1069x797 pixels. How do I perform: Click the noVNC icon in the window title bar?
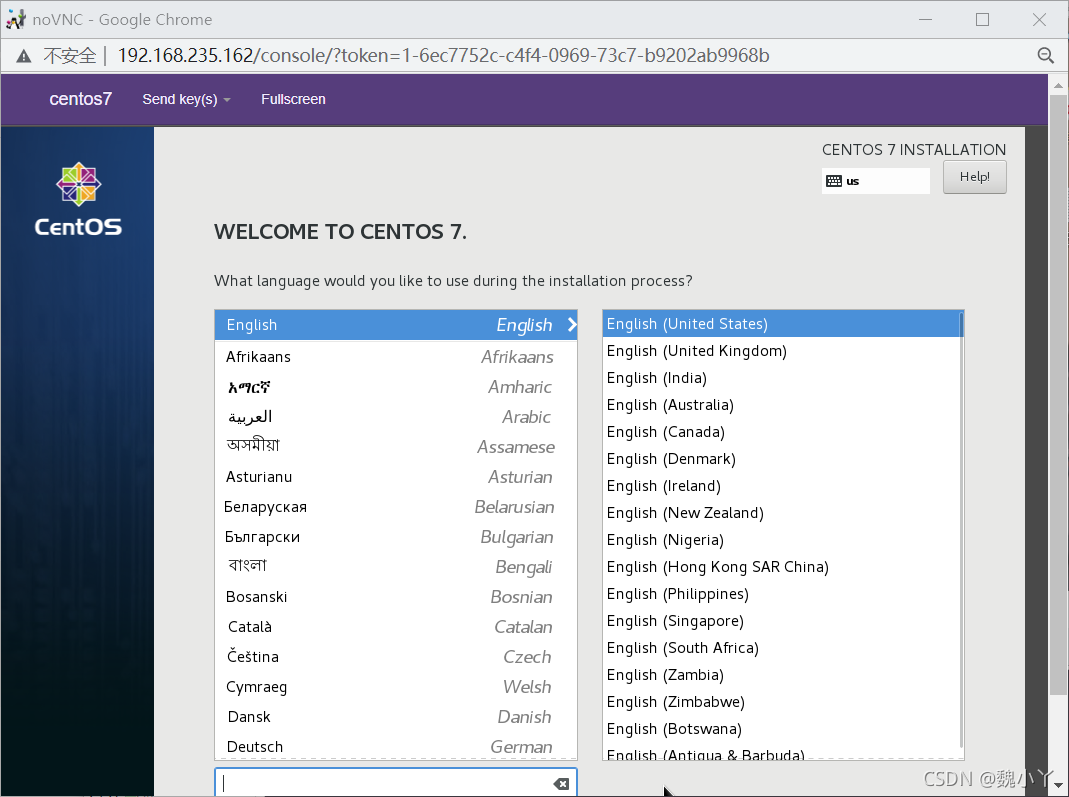(15, 20)
